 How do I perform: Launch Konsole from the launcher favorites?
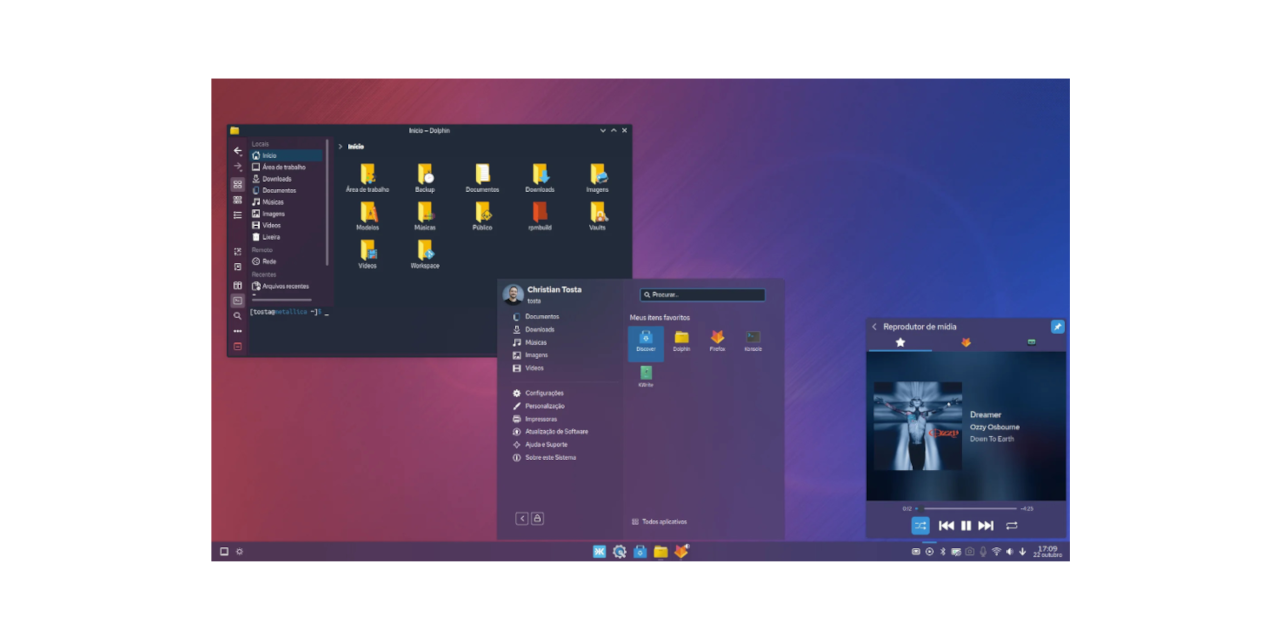753,342
